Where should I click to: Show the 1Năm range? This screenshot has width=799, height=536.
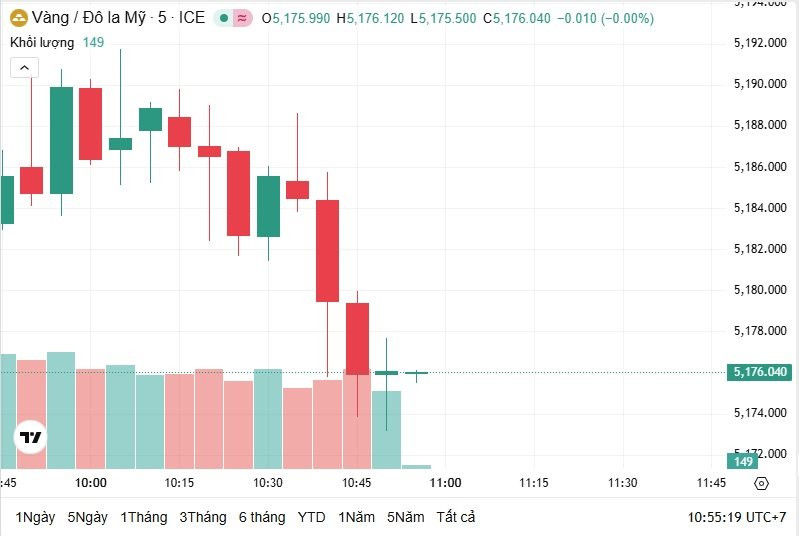point(356,517)
